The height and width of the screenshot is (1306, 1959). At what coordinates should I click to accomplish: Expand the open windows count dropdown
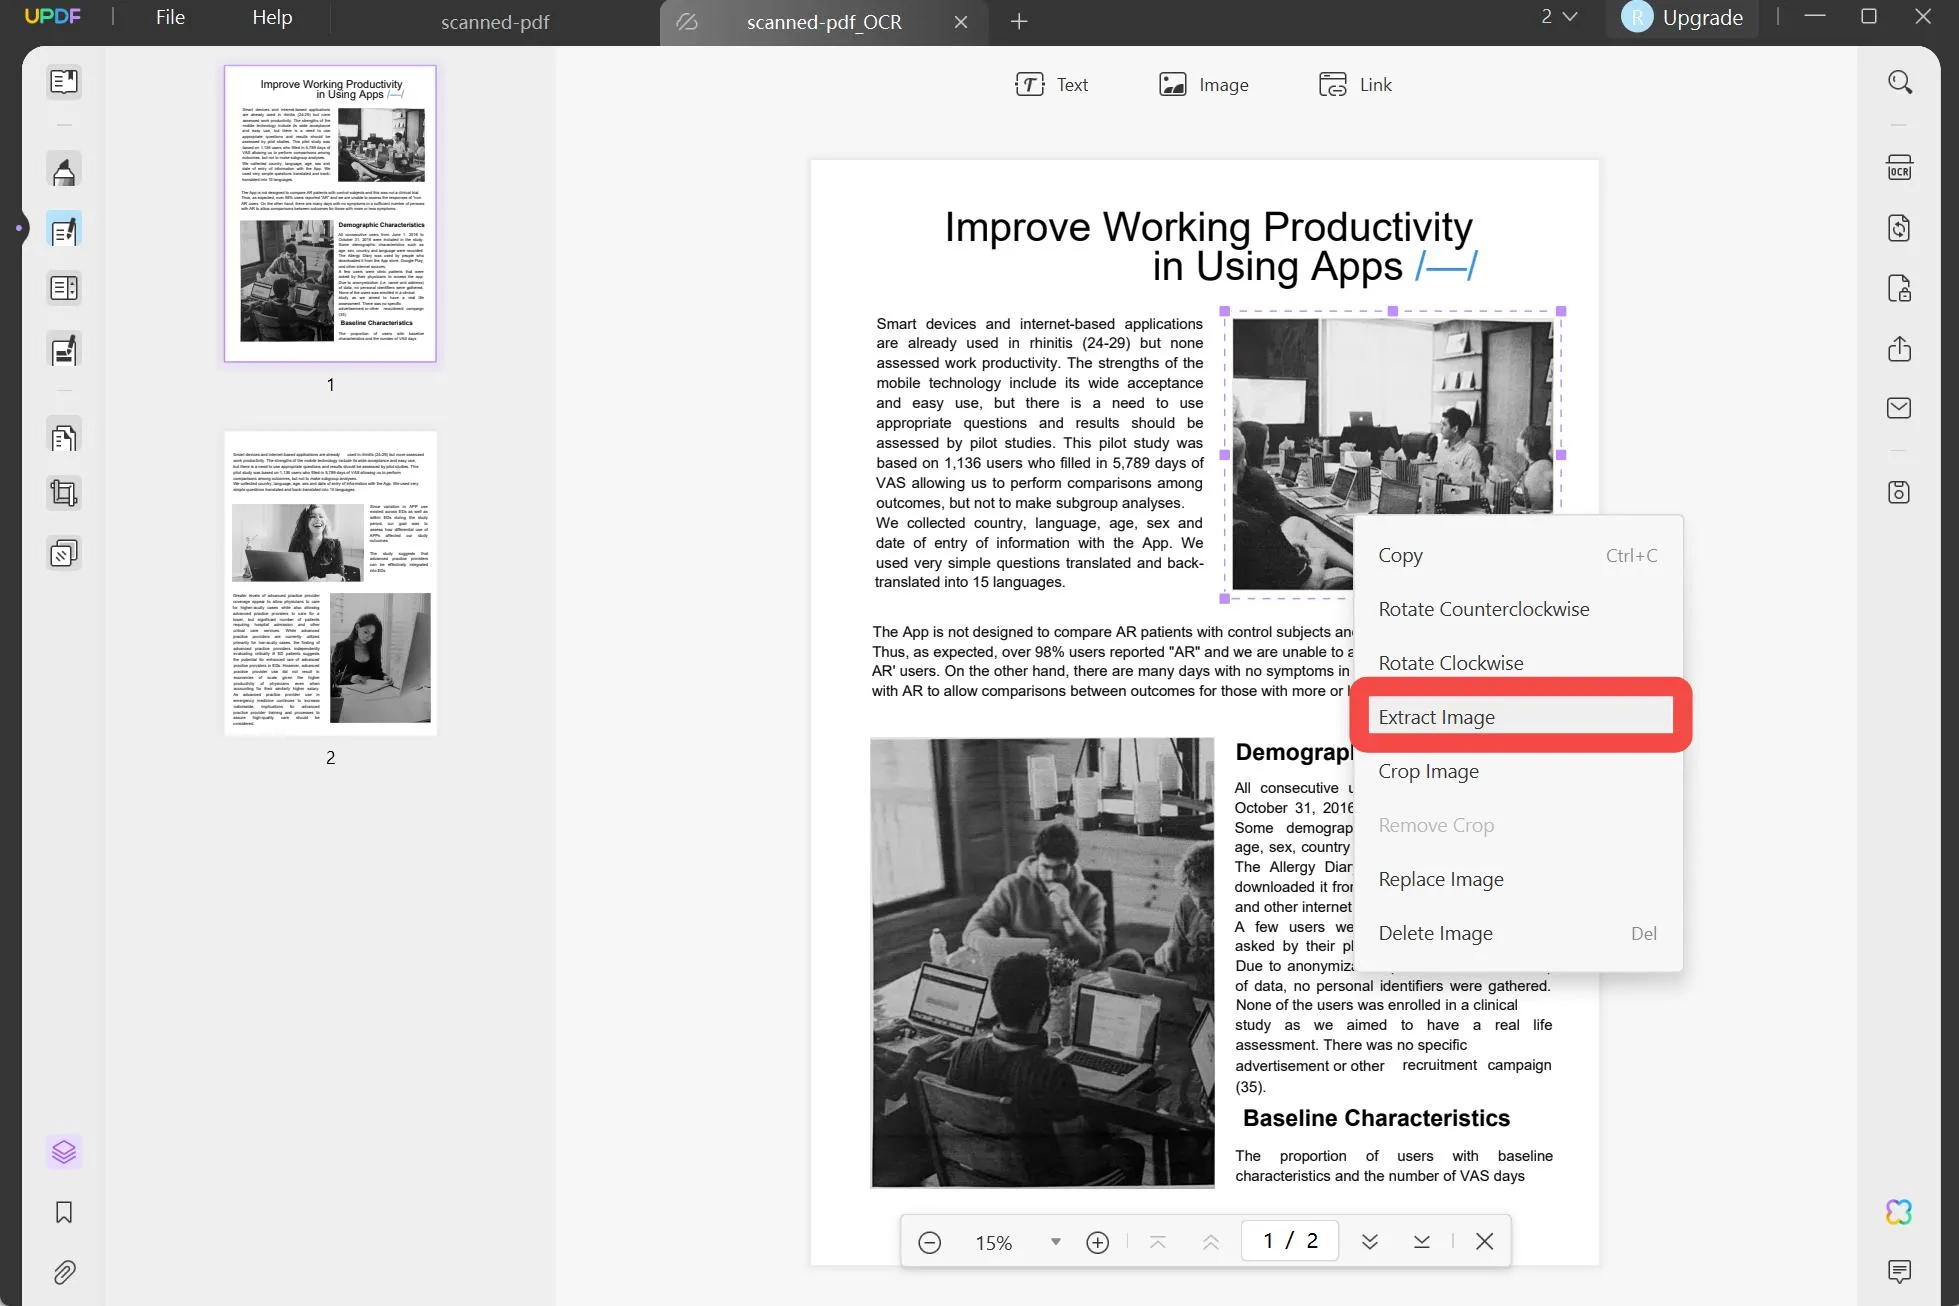tap(1559, 17)
